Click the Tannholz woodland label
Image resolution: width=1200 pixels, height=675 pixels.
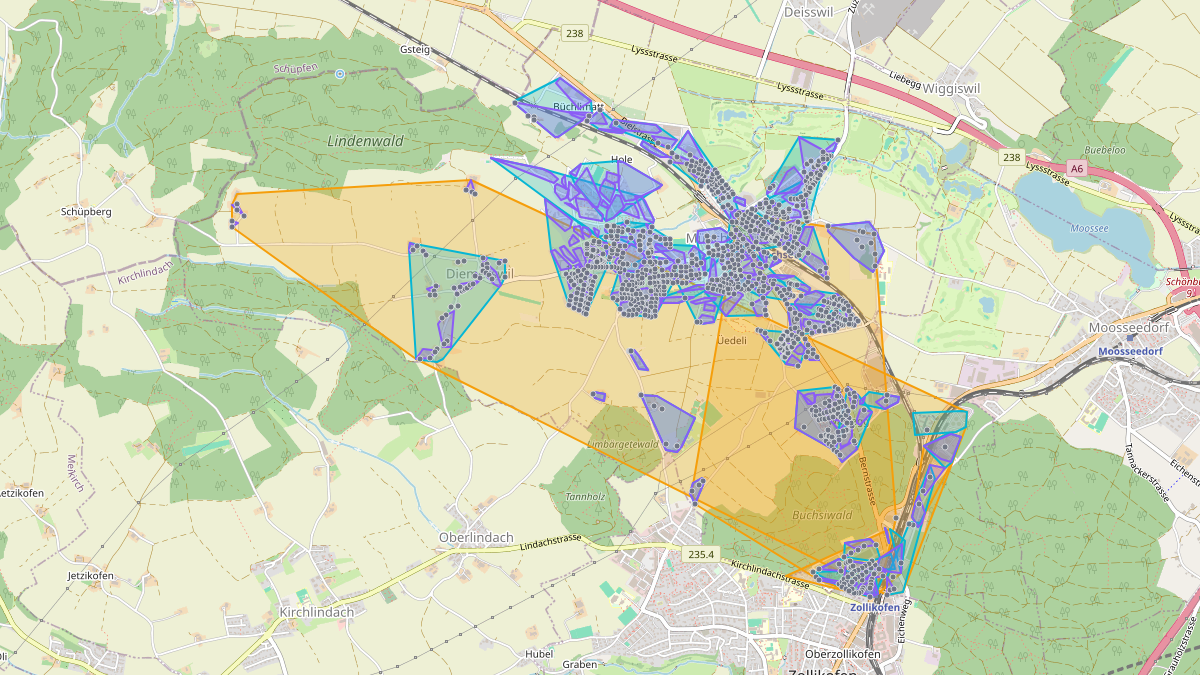coord(585,496)
